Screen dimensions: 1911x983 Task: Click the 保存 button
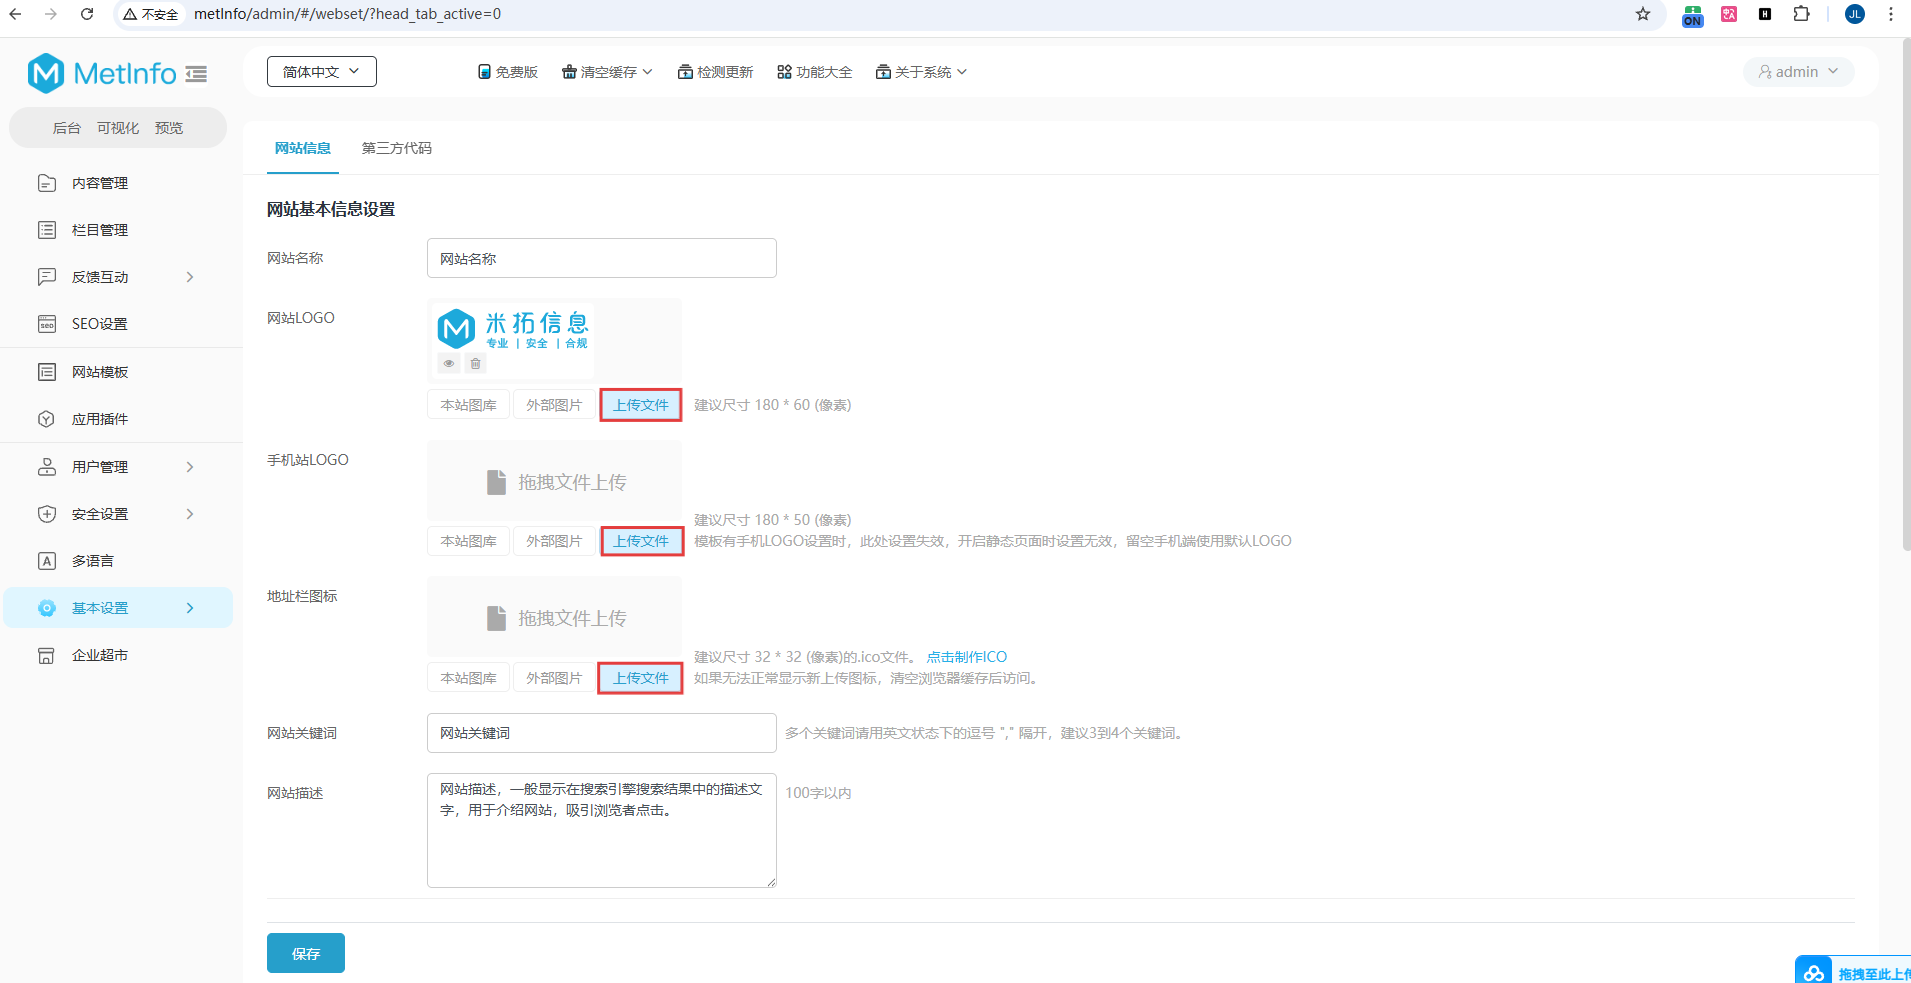(305, 953)
